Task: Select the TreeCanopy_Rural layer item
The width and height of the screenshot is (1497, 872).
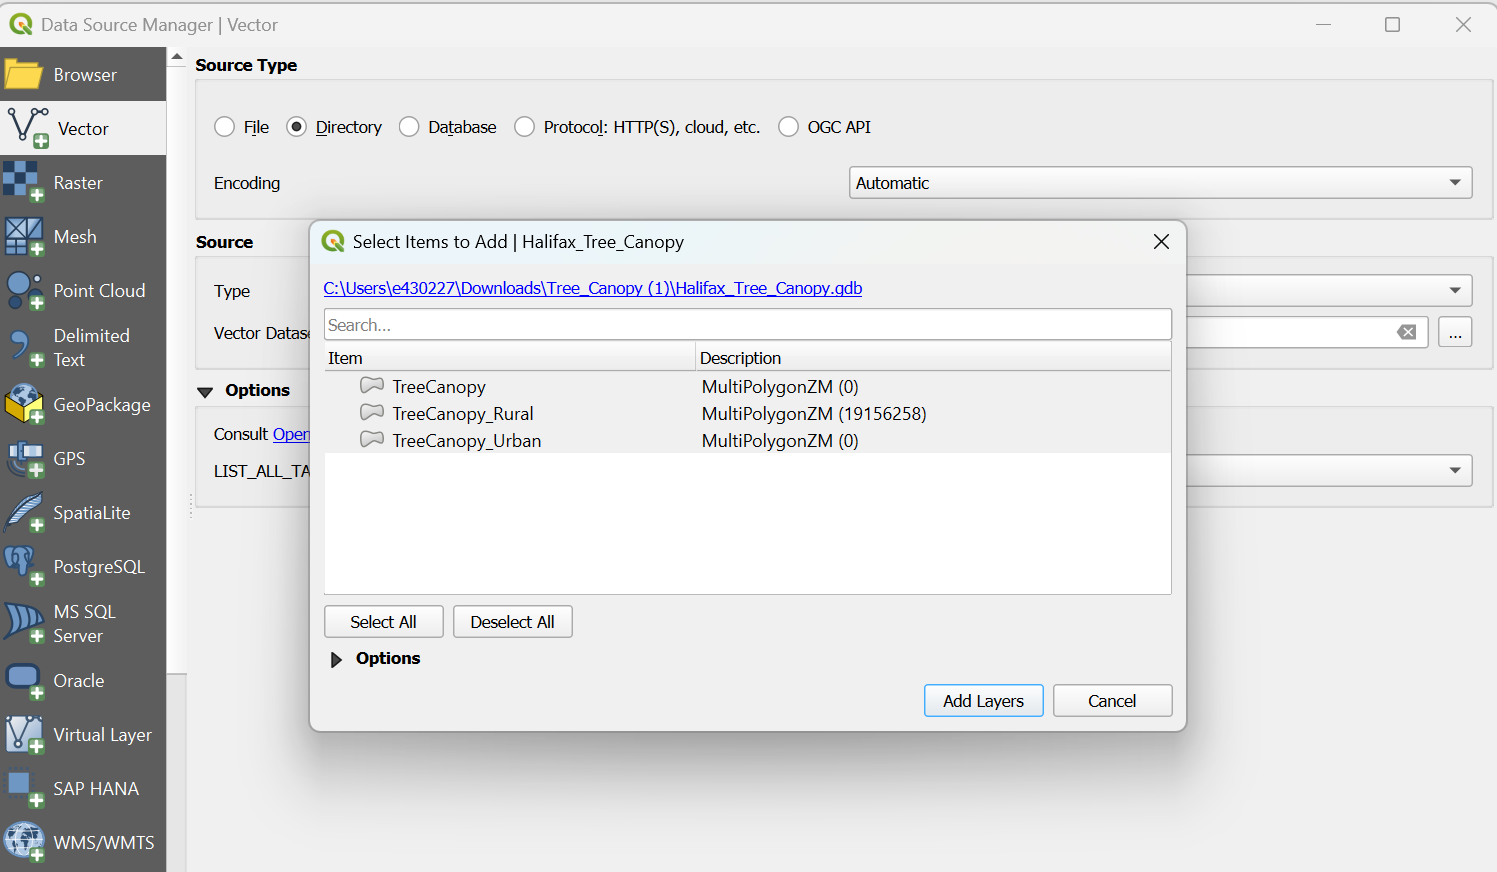Action: (462, 414)
